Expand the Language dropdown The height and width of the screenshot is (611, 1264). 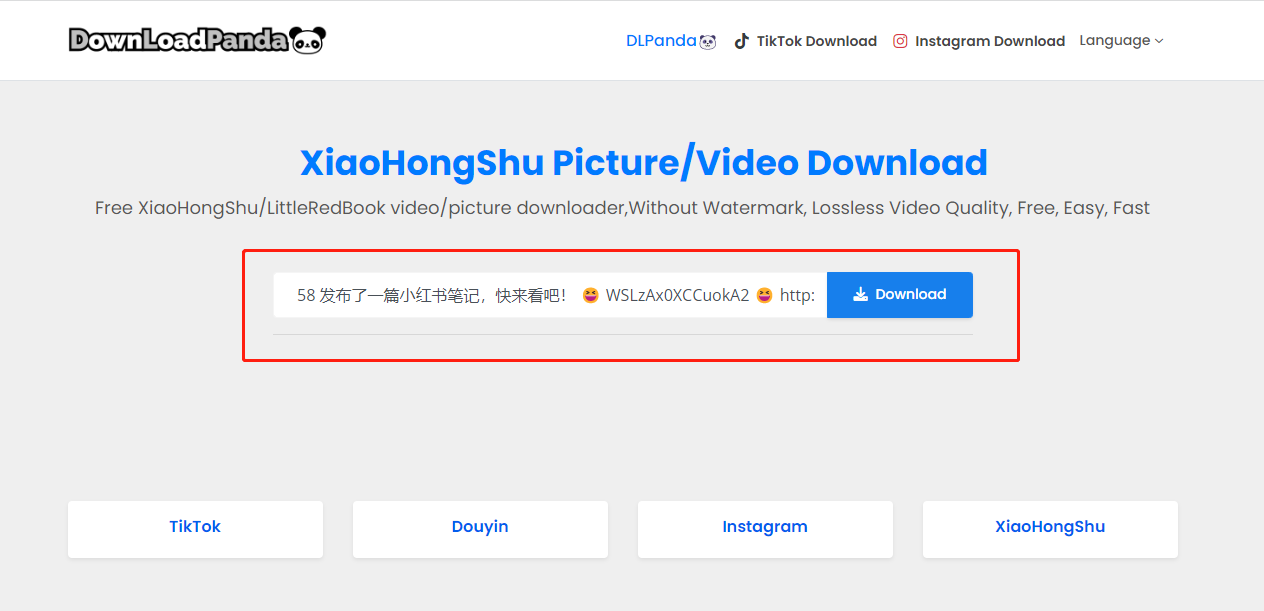click(1121, 41)
